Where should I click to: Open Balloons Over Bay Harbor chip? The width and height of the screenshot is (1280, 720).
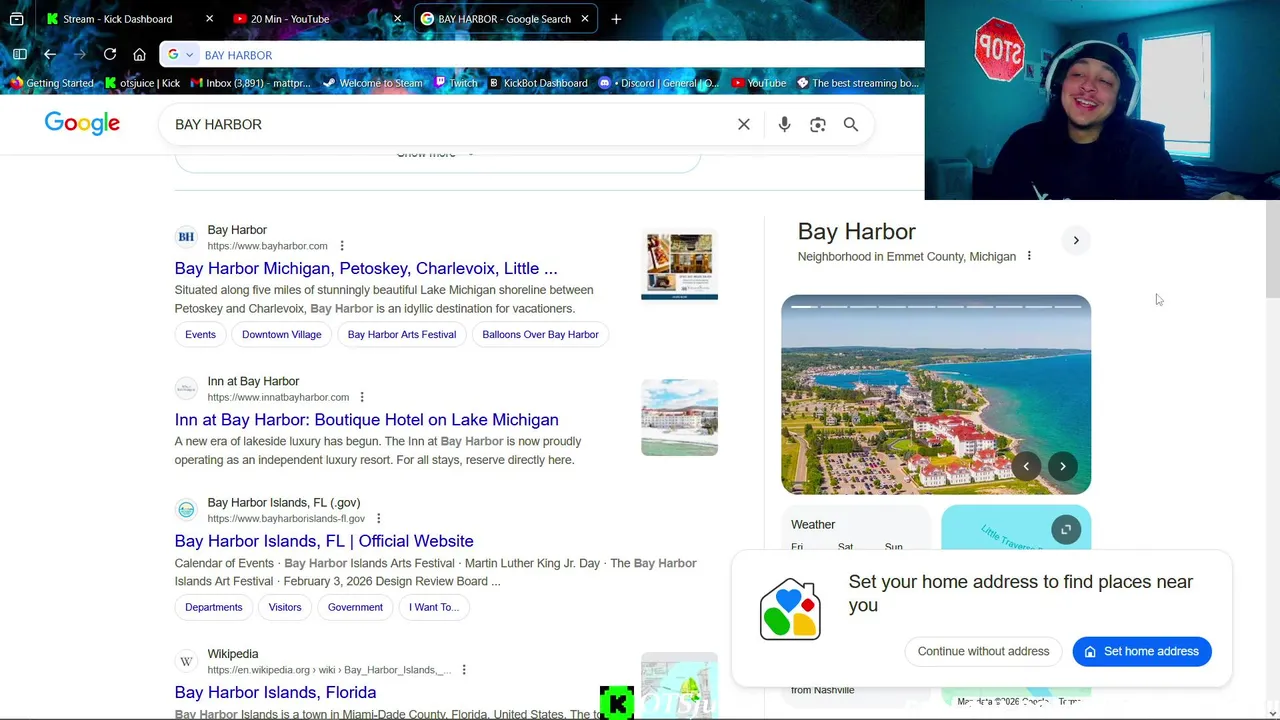(541, 334)
